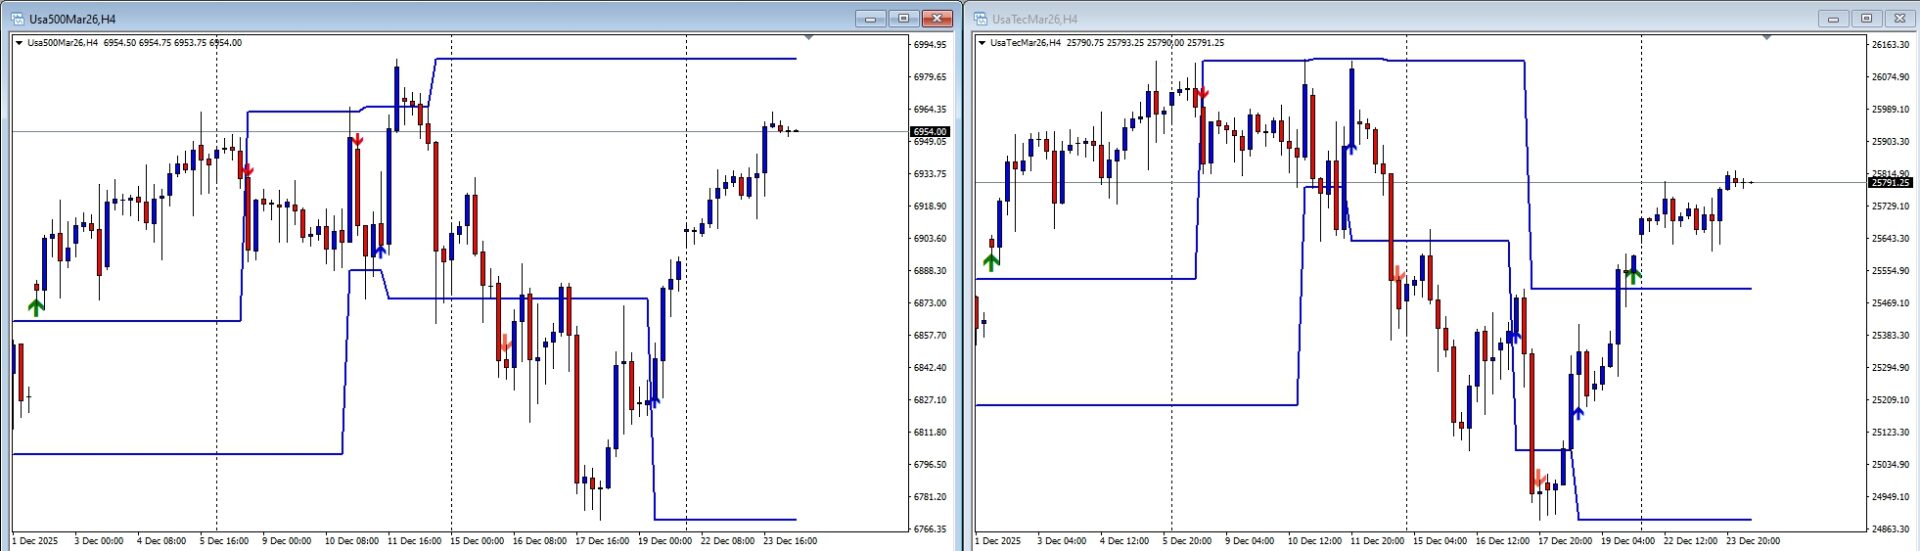Open the UsaTecMar26,H4 chart dropdown triangle
This screenshot has width=1920, height=551.
[x=982, y=43]
